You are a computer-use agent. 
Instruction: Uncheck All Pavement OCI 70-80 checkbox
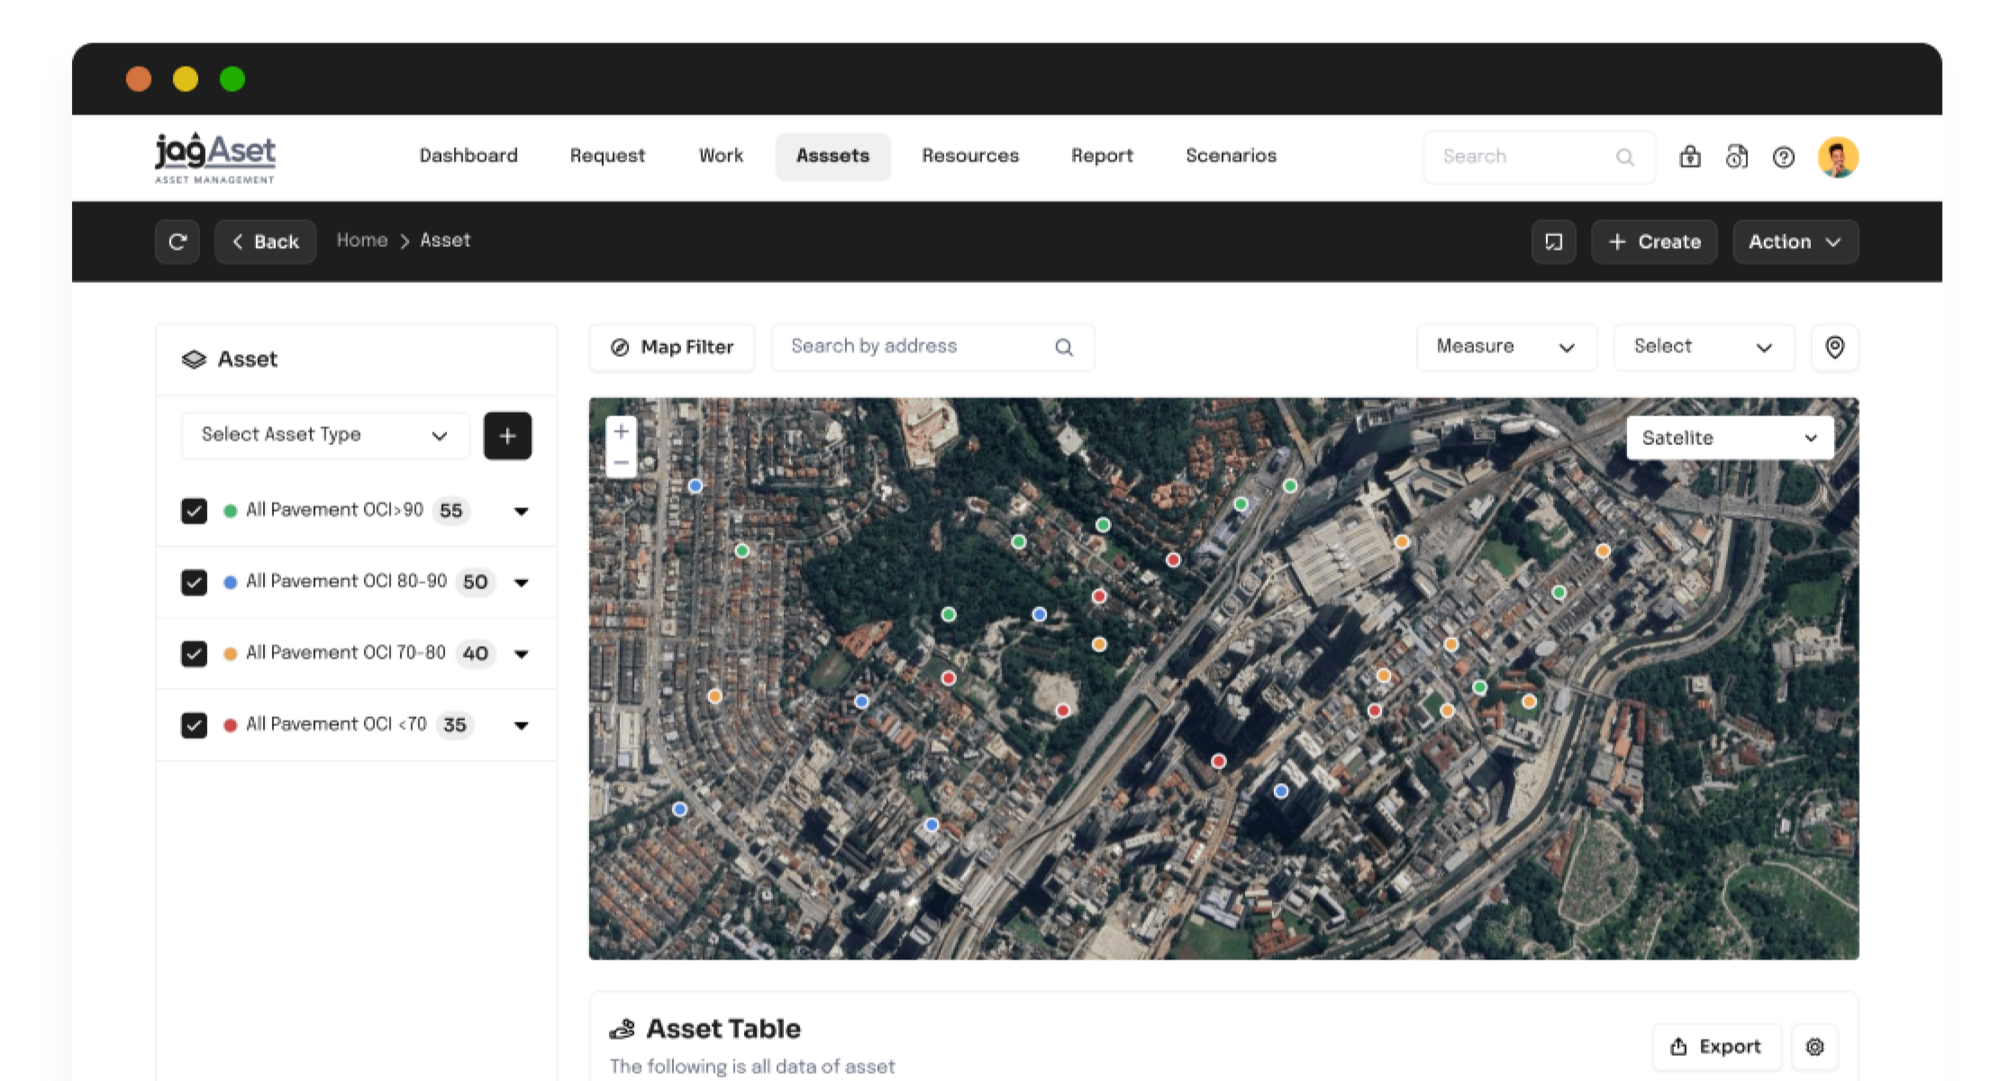[x=194, y=653]
